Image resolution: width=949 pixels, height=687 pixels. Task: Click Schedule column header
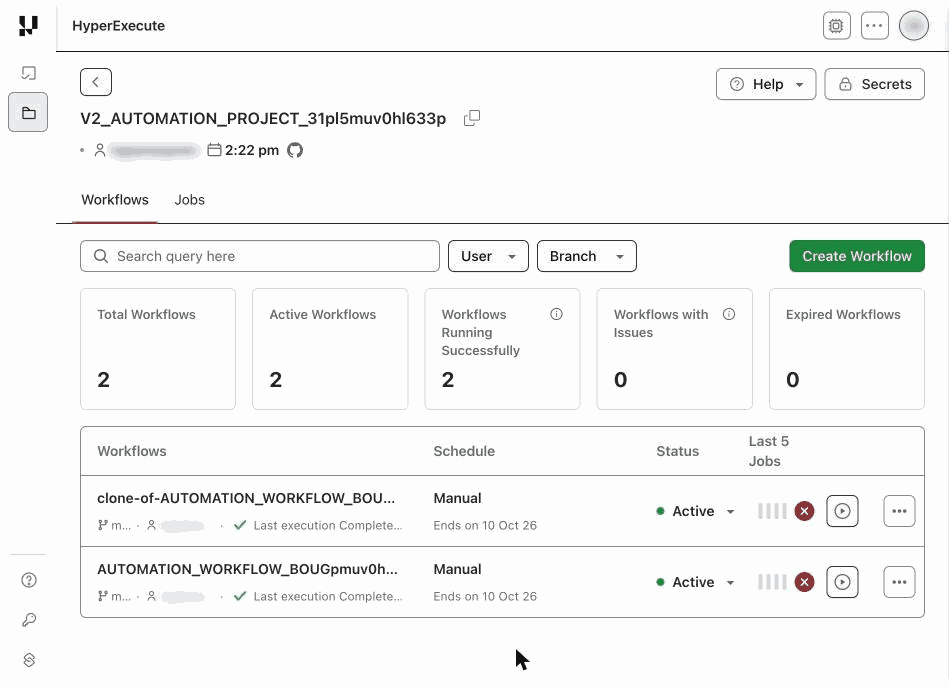pyautogui.click(x=464, y=451)
